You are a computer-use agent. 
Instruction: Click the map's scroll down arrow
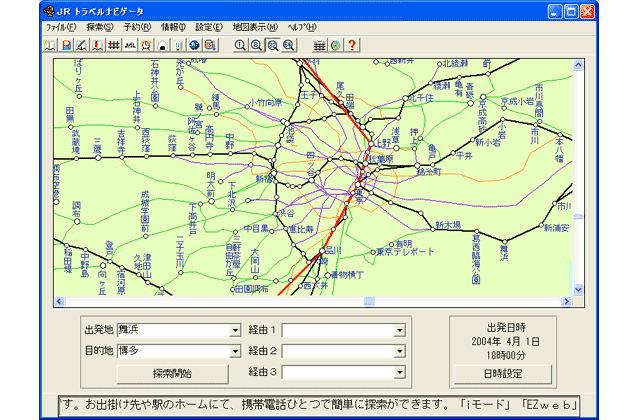click(x=578, y=290)
